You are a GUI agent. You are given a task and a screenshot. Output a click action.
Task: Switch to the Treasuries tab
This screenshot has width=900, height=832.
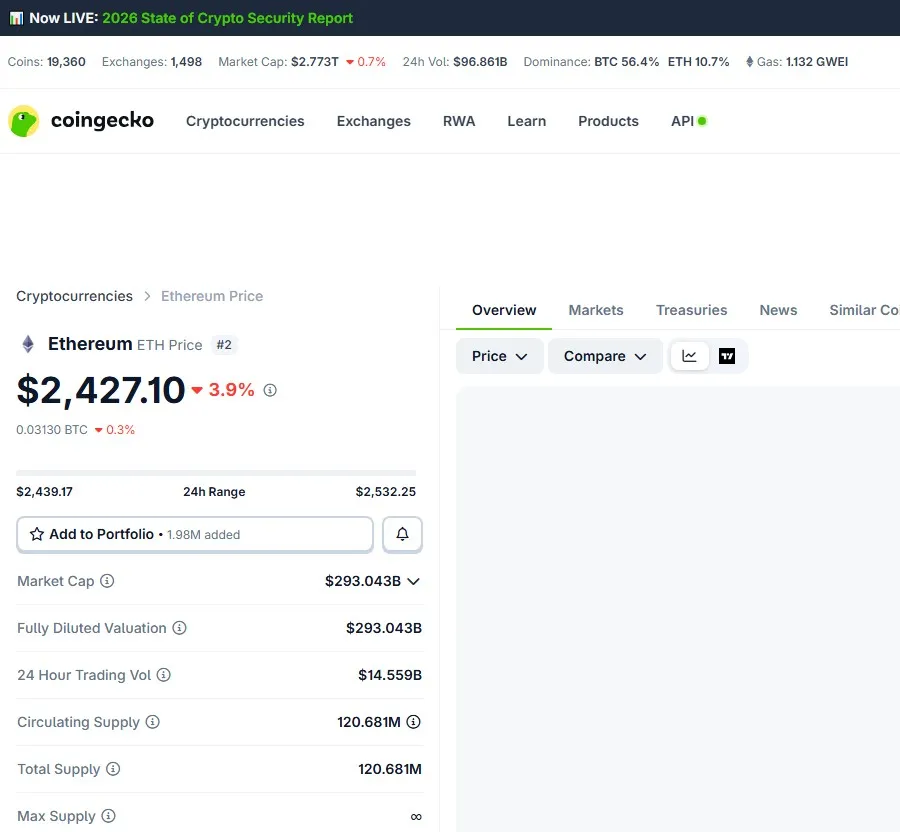[692, 310]
